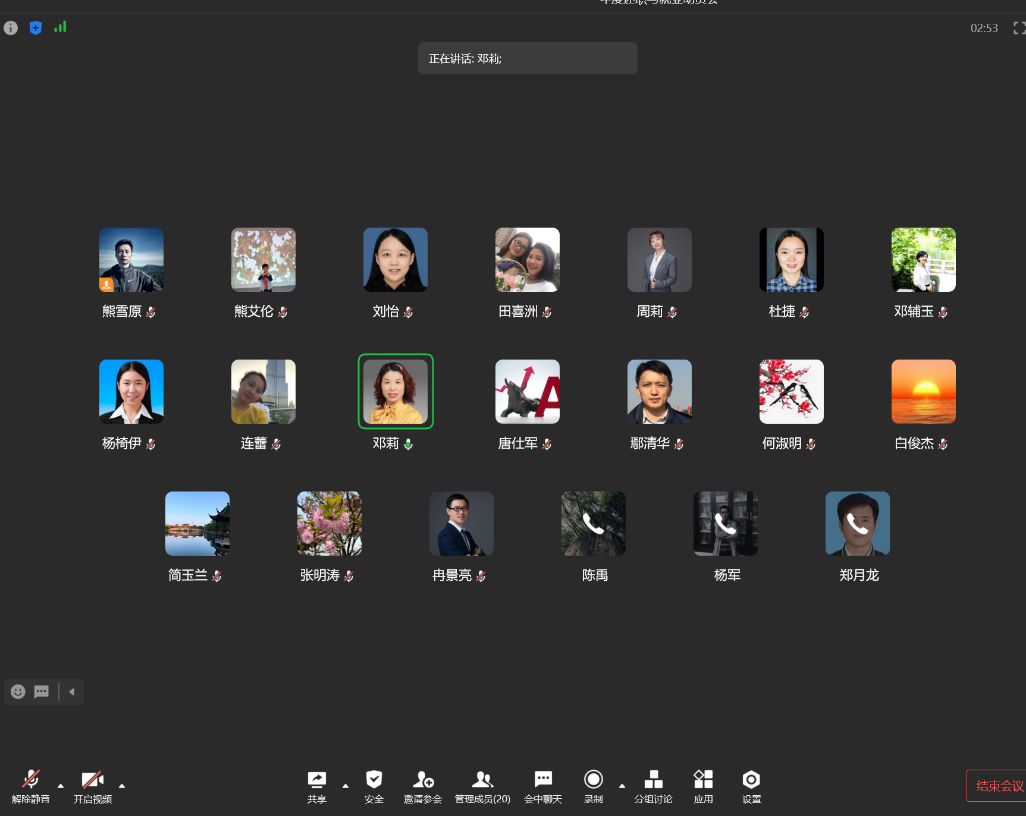
Task: Select 邓莉's highlighted speaker avatar
Action: pyautogui.click(x=395, y=391)
